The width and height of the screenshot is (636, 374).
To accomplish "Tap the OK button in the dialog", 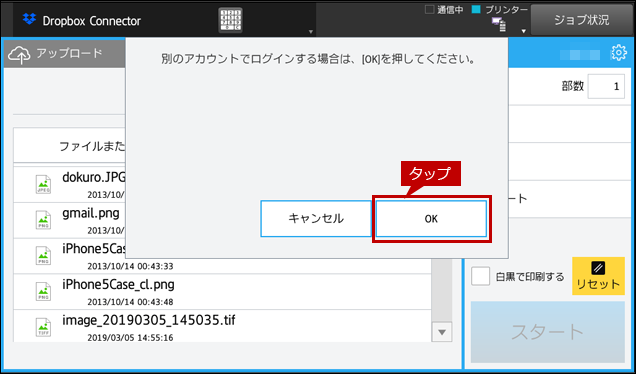I will pyautogui.click(x=431, y=219).
